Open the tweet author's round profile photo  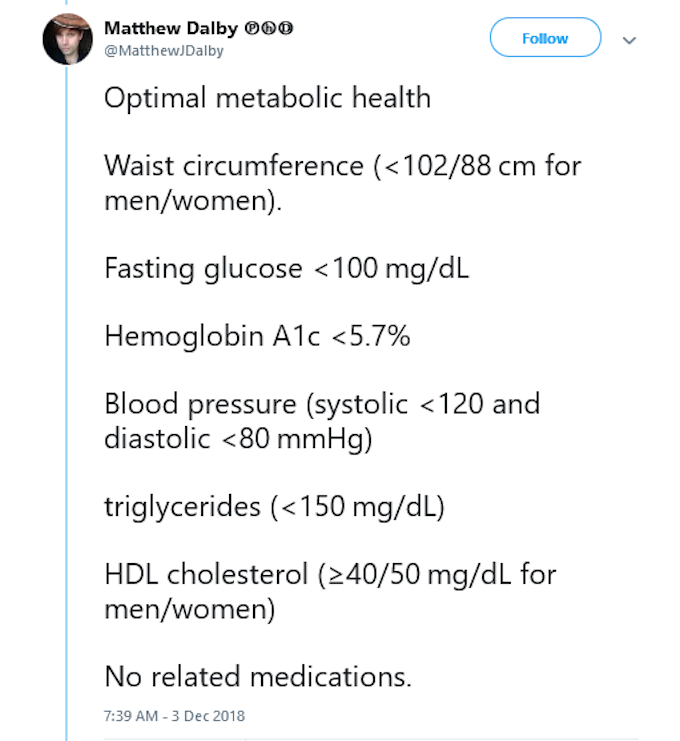67,39
